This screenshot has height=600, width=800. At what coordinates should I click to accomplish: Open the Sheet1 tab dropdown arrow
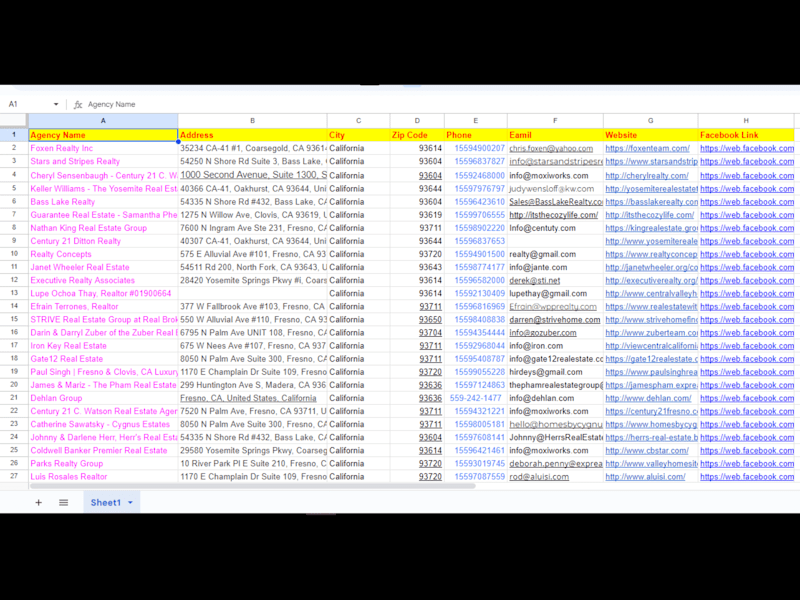pos(131,503)
